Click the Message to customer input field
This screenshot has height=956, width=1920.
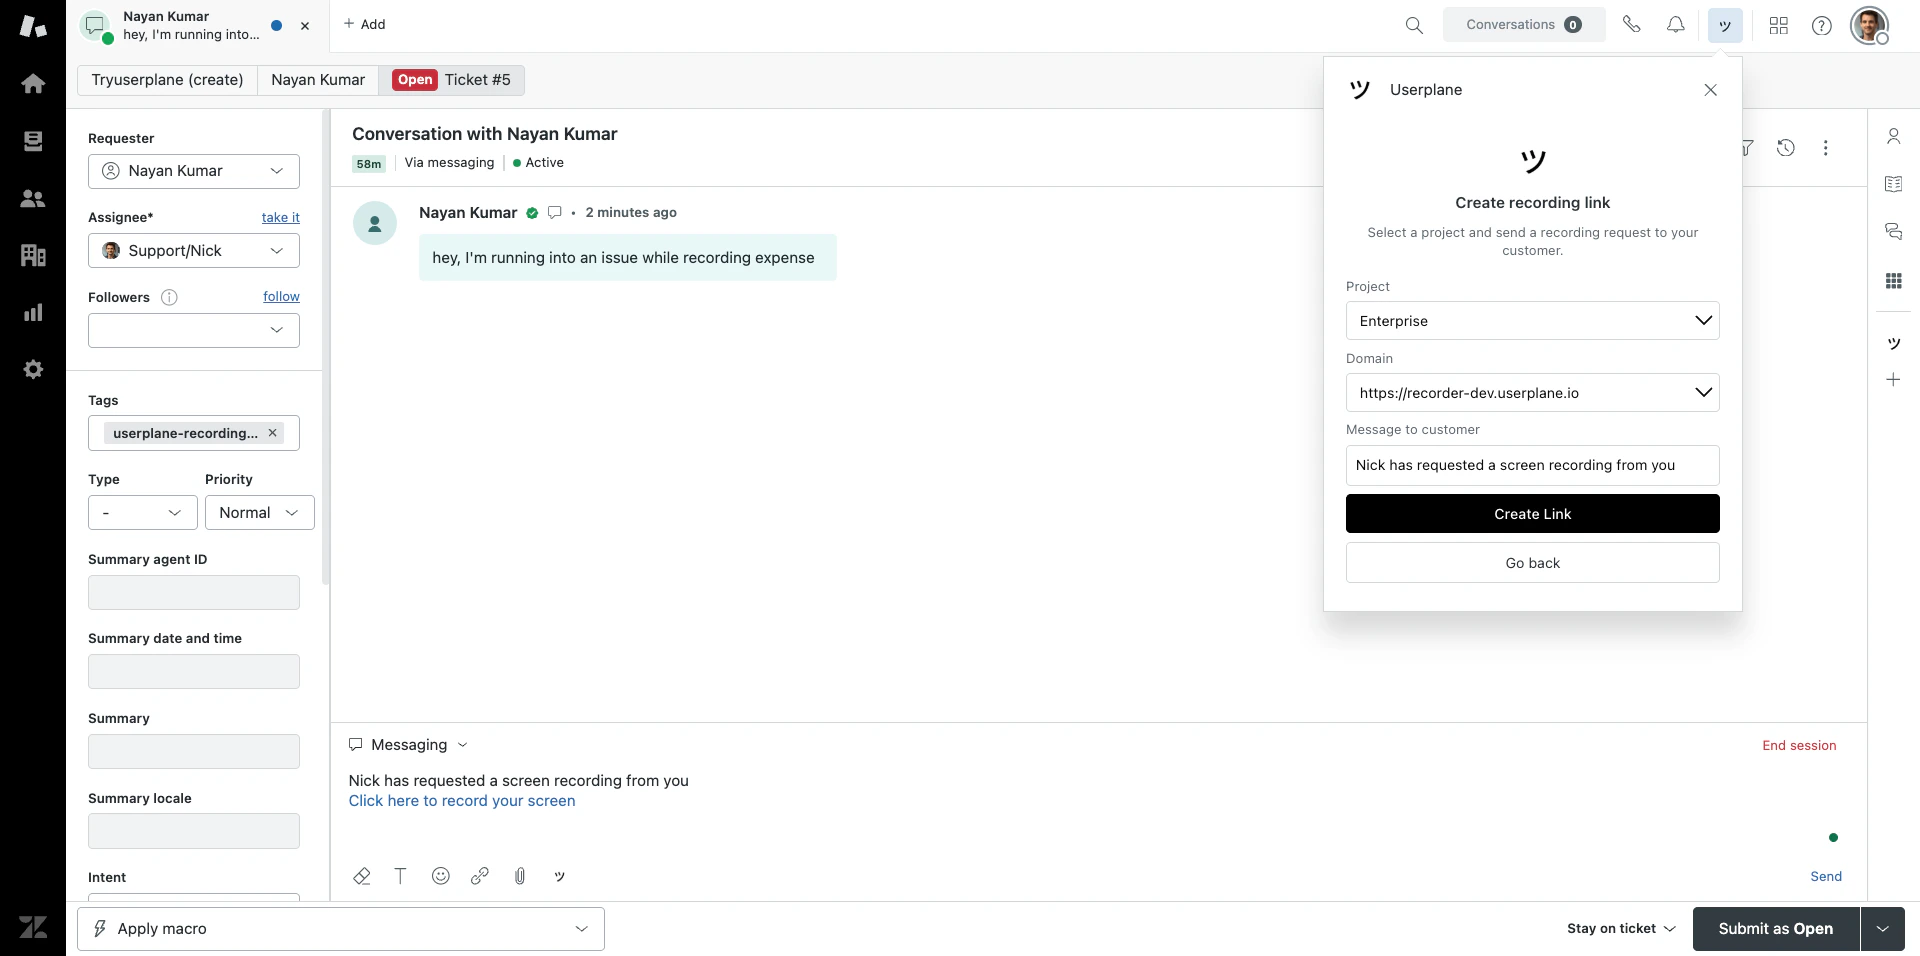[1533, 466]
